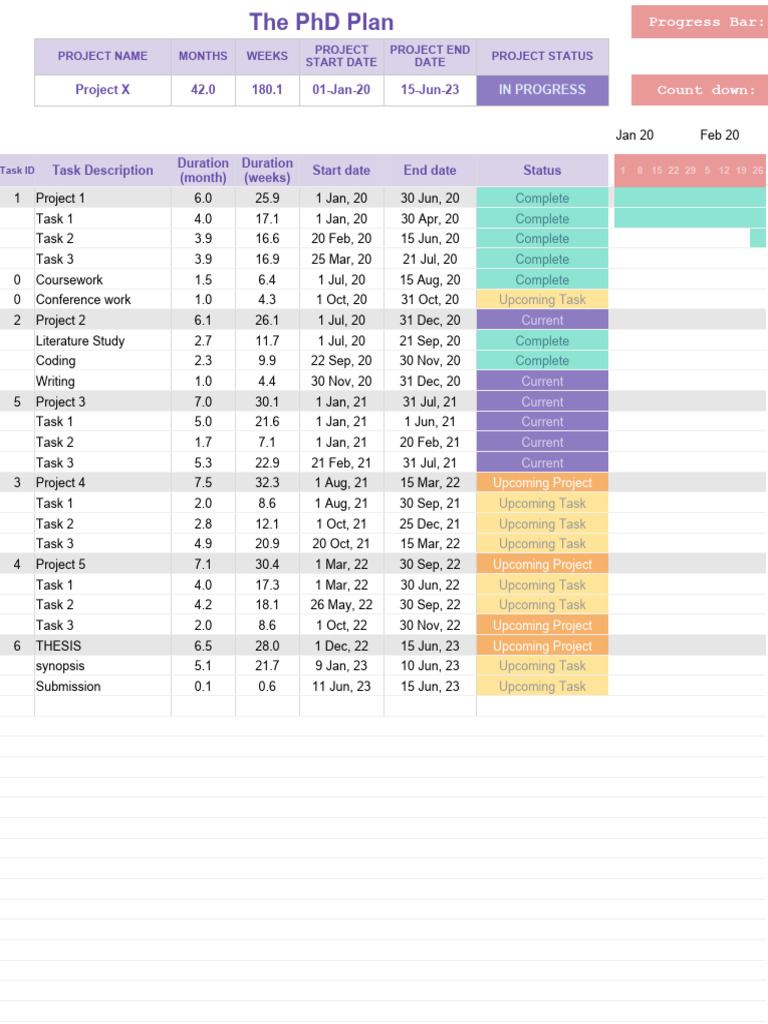Click the Progress Bar button
The height and width of the screenshot is (1024, 768).
(699, 22)
